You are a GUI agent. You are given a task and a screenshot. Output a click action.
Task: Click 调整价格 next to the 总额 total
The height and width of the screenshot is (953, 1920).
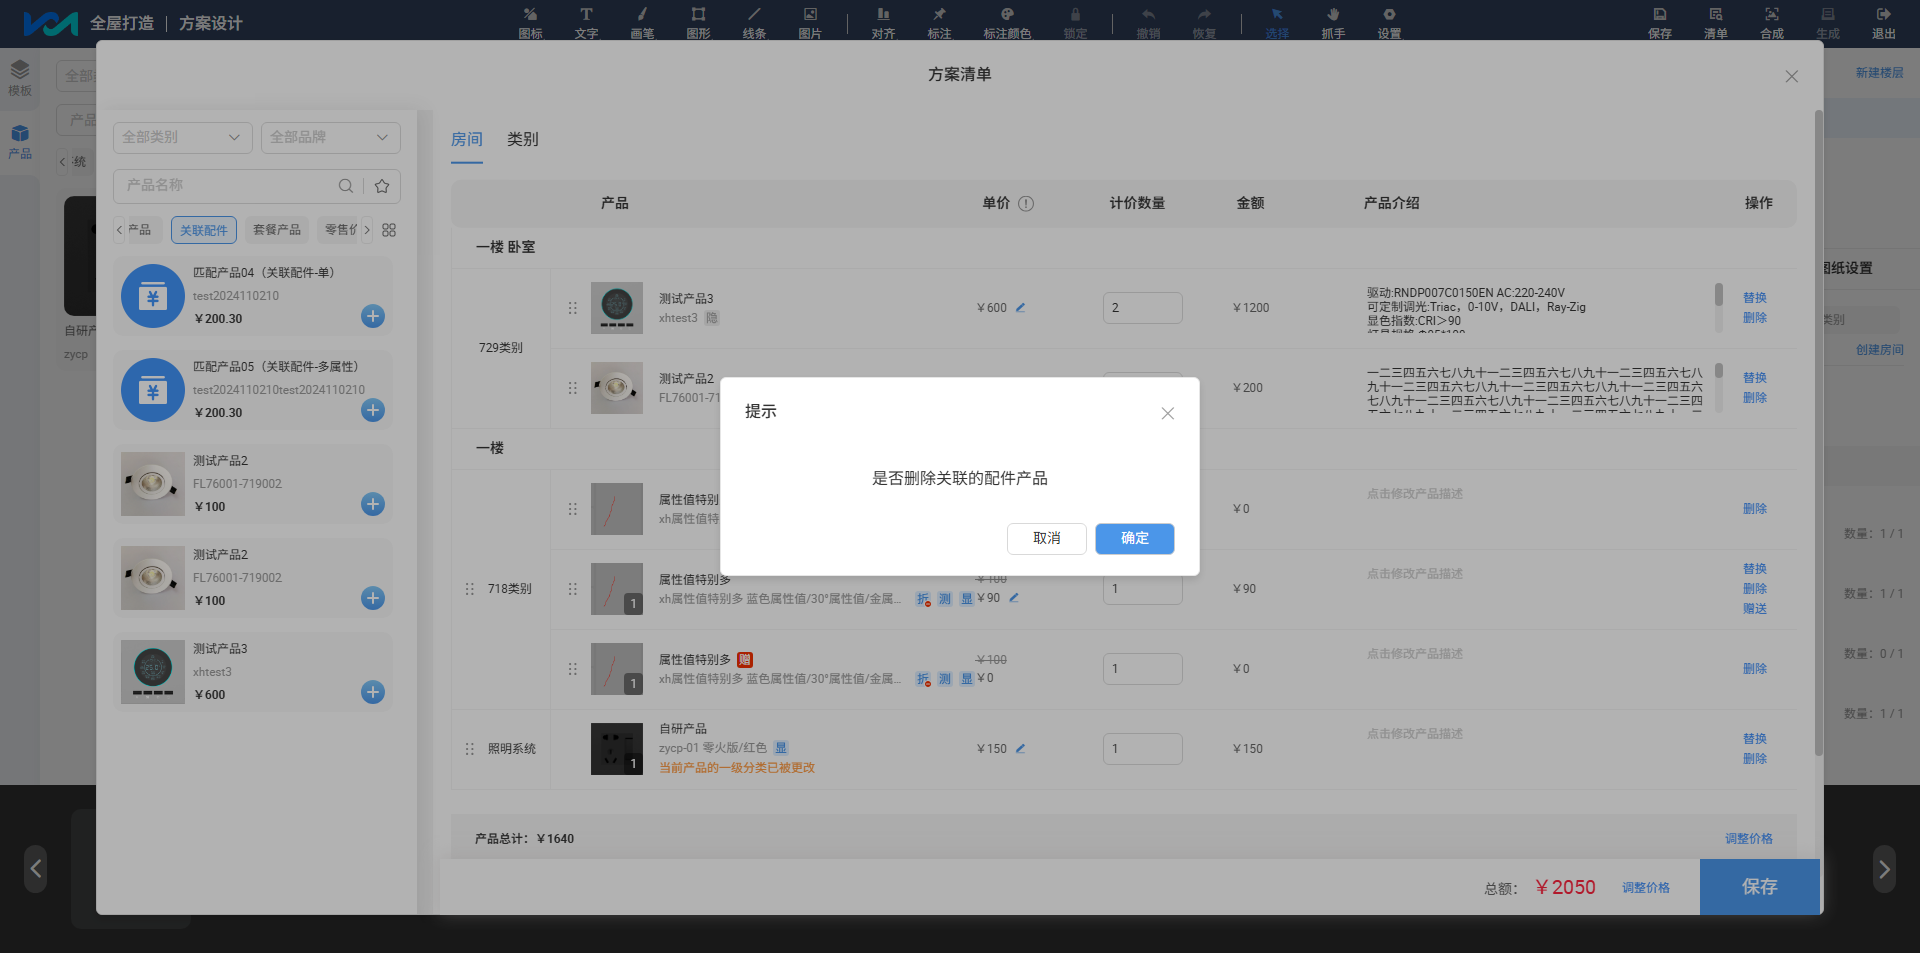pyautogui.click(x=1646, y=888)
